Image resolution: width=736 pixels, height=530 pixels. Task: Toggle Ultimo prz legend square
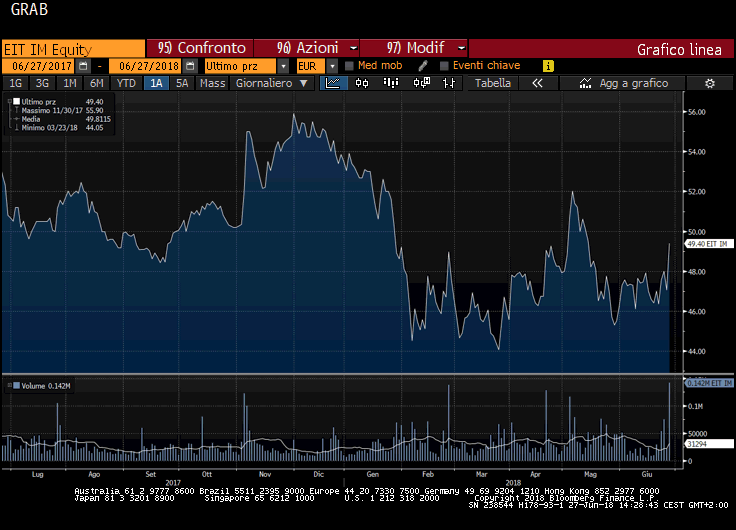pos(16,101)
